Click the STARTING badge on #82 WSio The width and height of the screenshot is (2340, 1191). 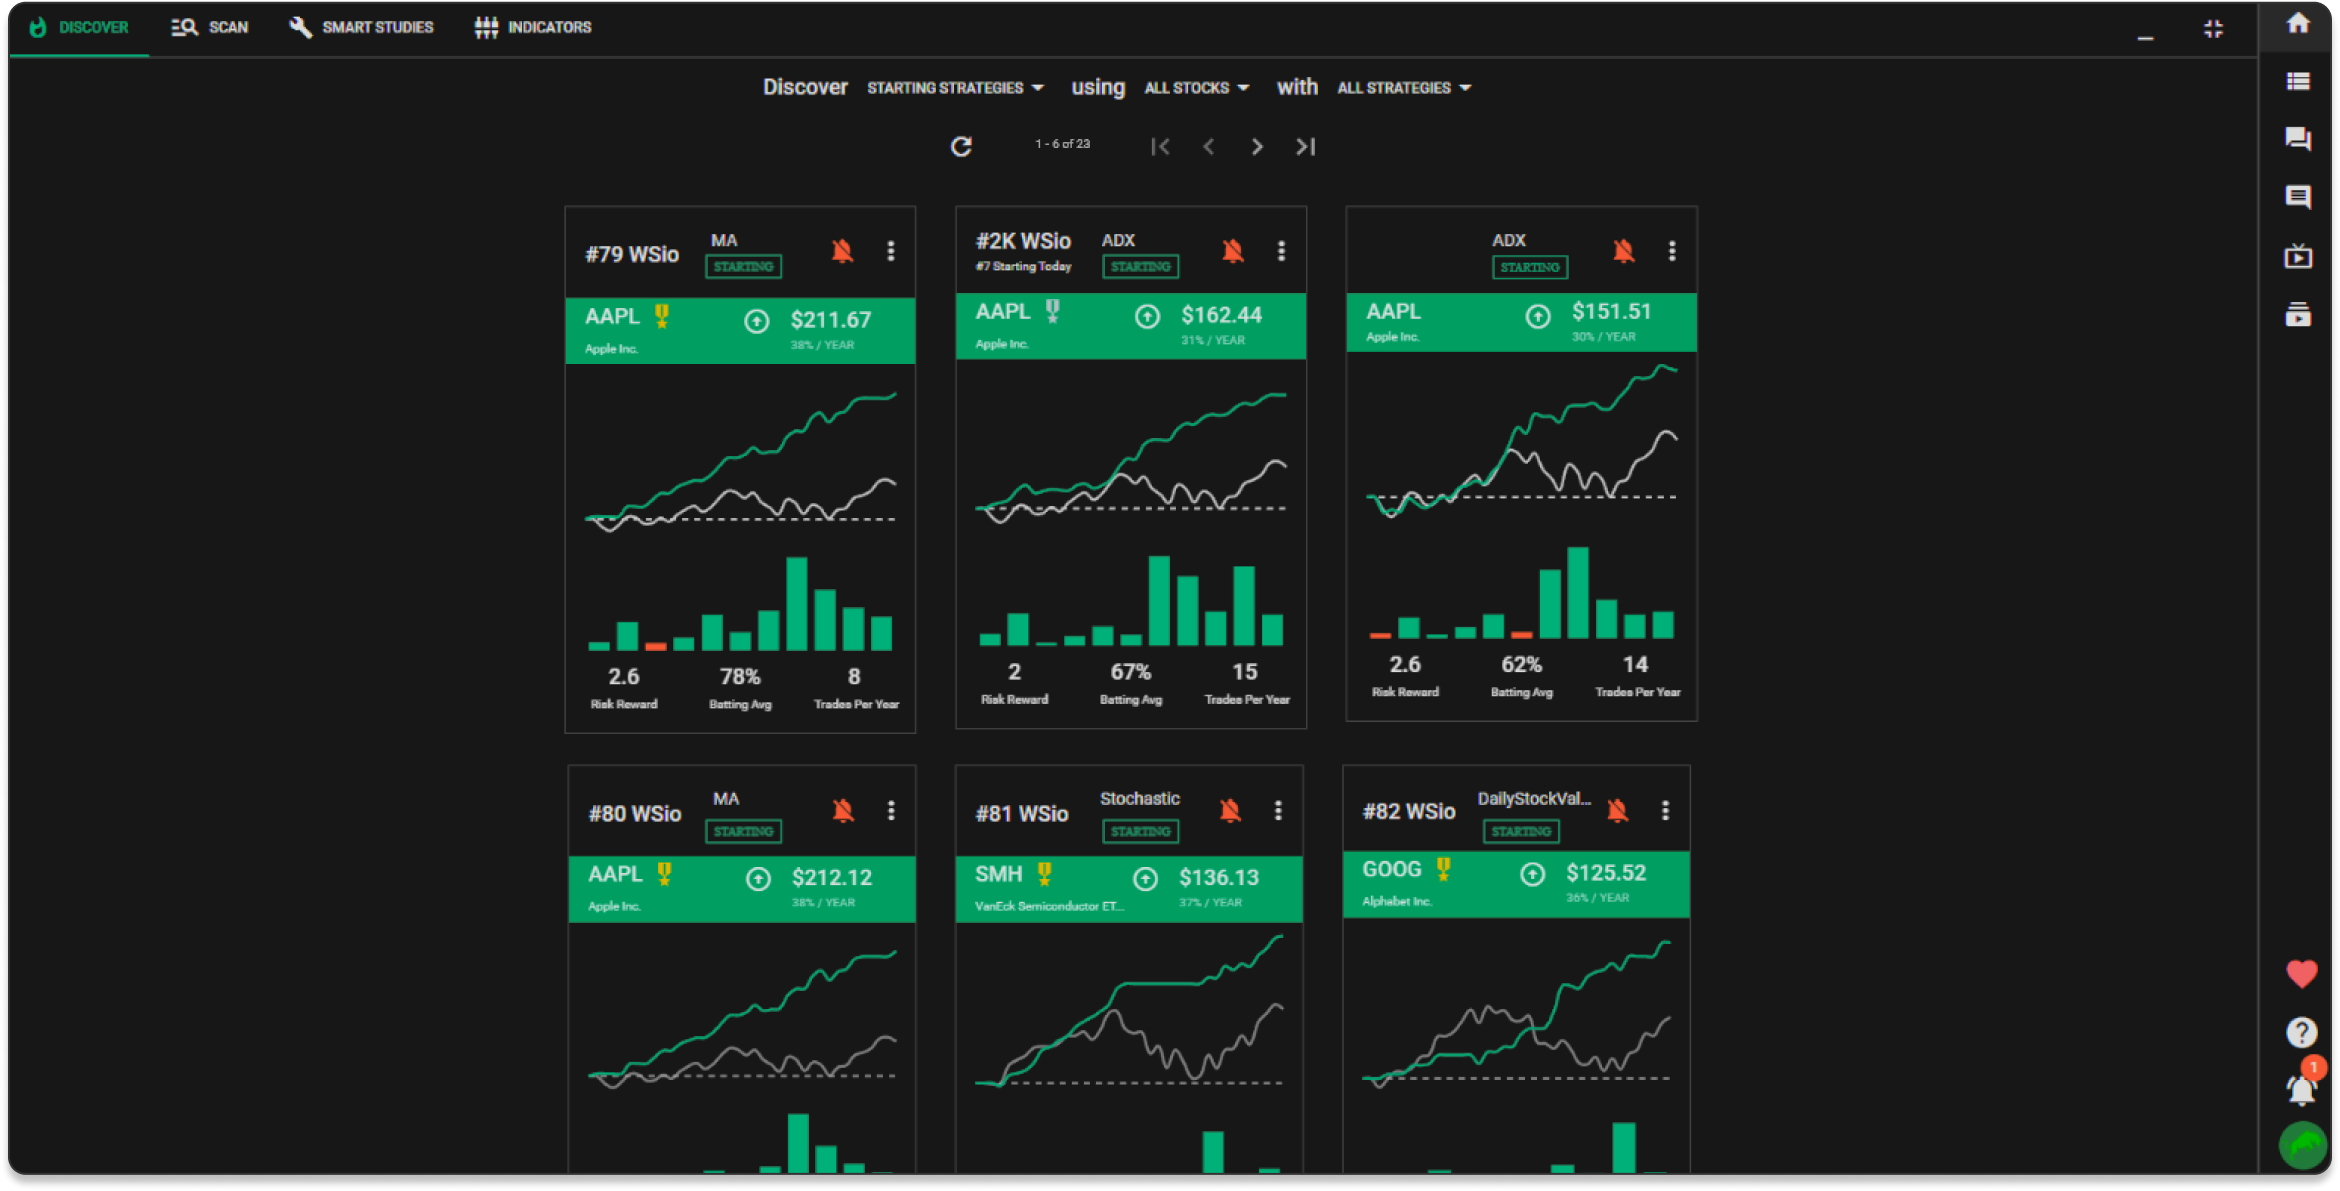[1521, 832]
